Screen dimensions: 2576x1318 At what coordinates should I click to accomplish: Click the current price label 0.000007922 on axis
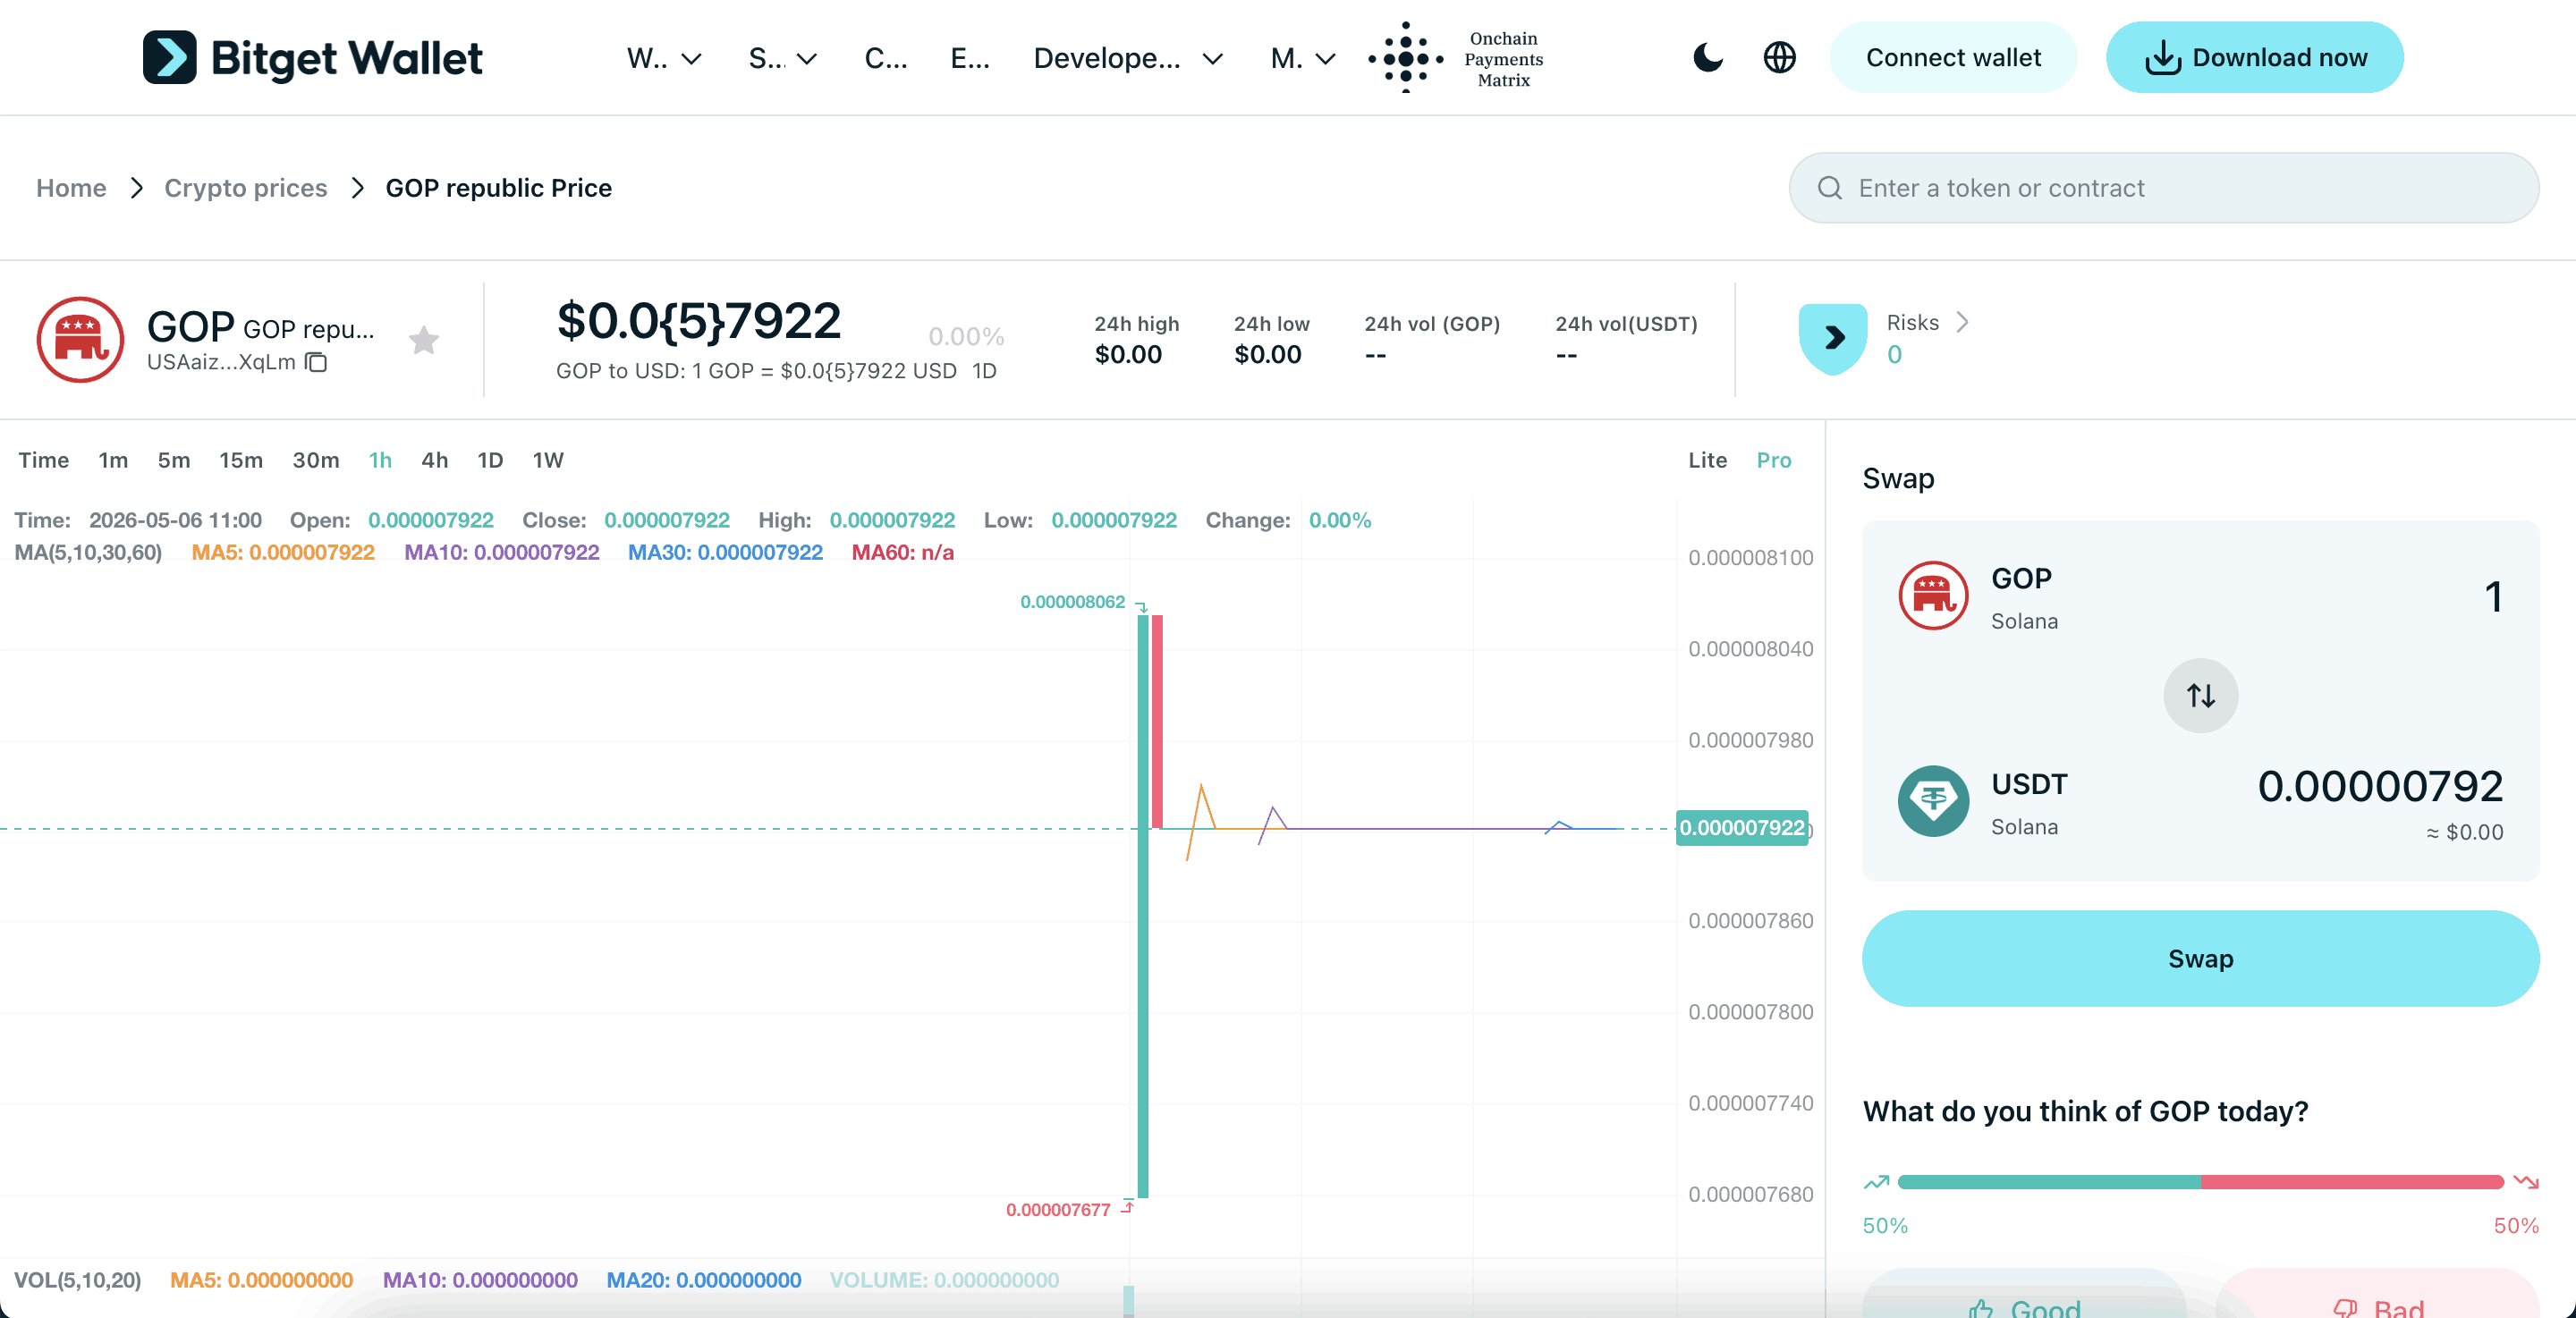click(x=1742, y=828)
